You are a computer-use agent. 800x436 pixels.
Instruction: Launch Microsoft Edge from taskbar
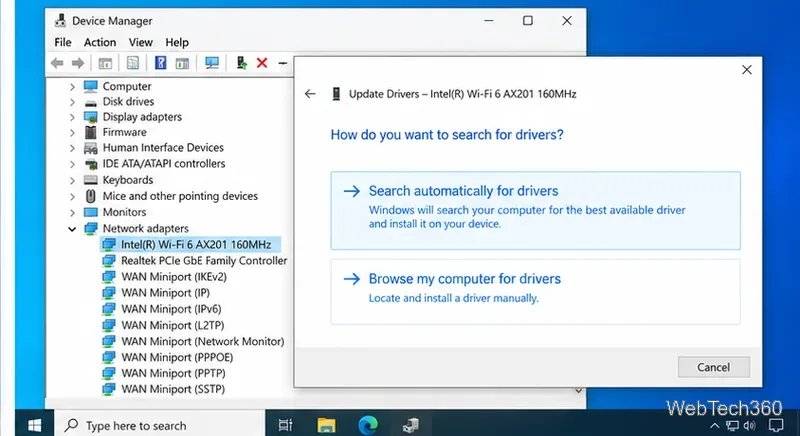coord(368,425)
